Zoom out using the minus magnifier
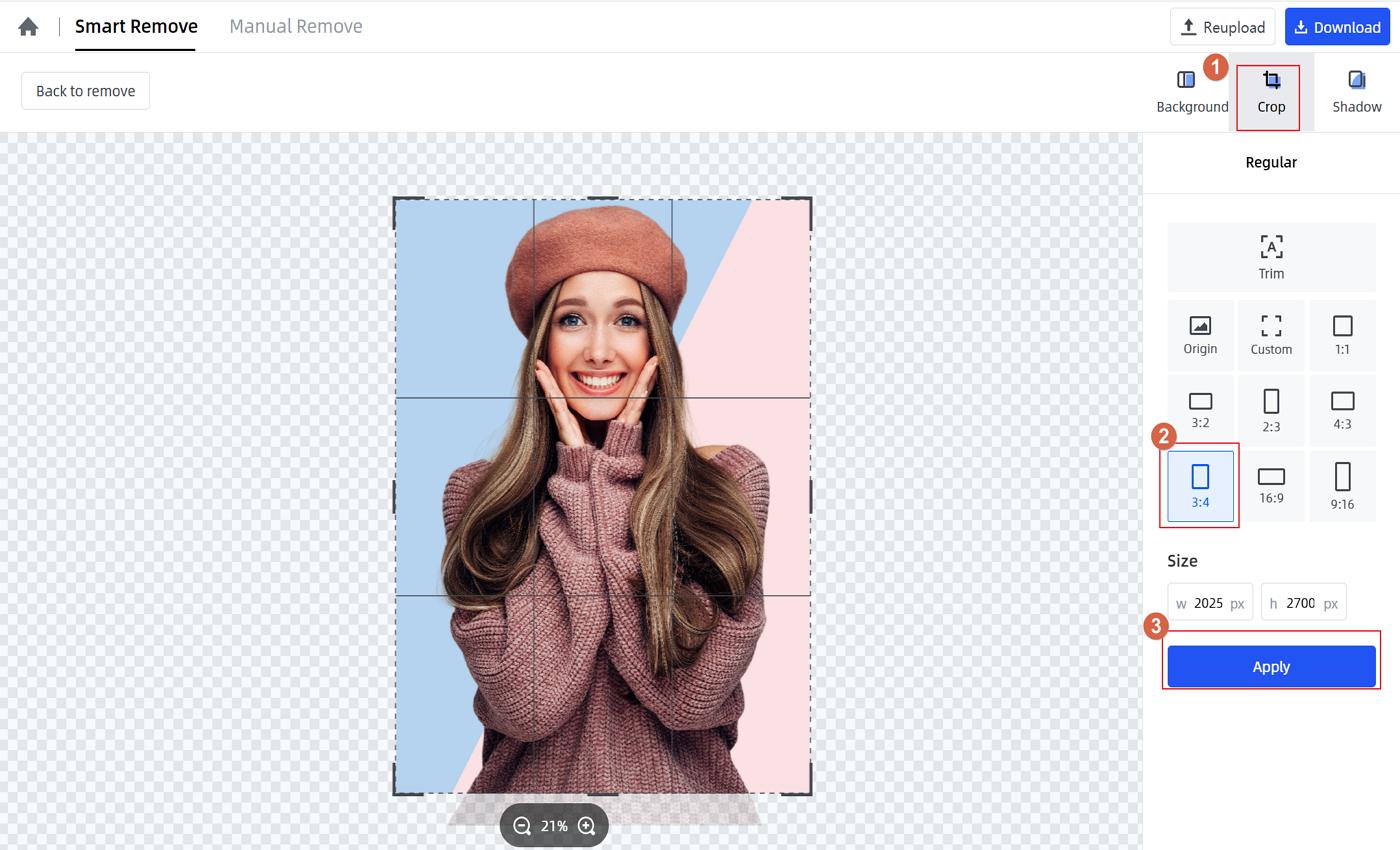The height and width of the screenshot is (850, 1400). click(x=522, y=826)
